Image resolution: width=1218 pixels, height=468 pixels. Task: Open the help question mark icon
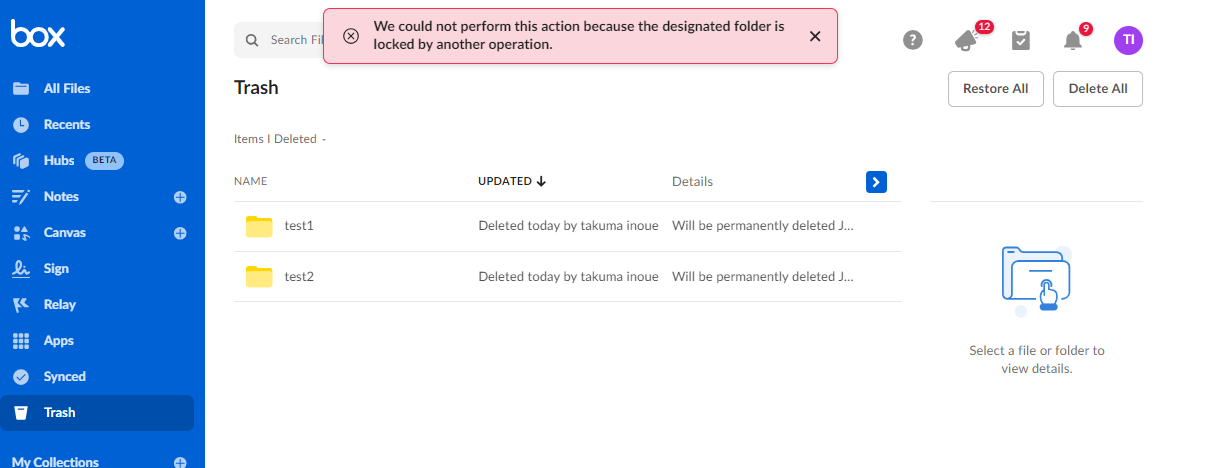click(912, 40)
